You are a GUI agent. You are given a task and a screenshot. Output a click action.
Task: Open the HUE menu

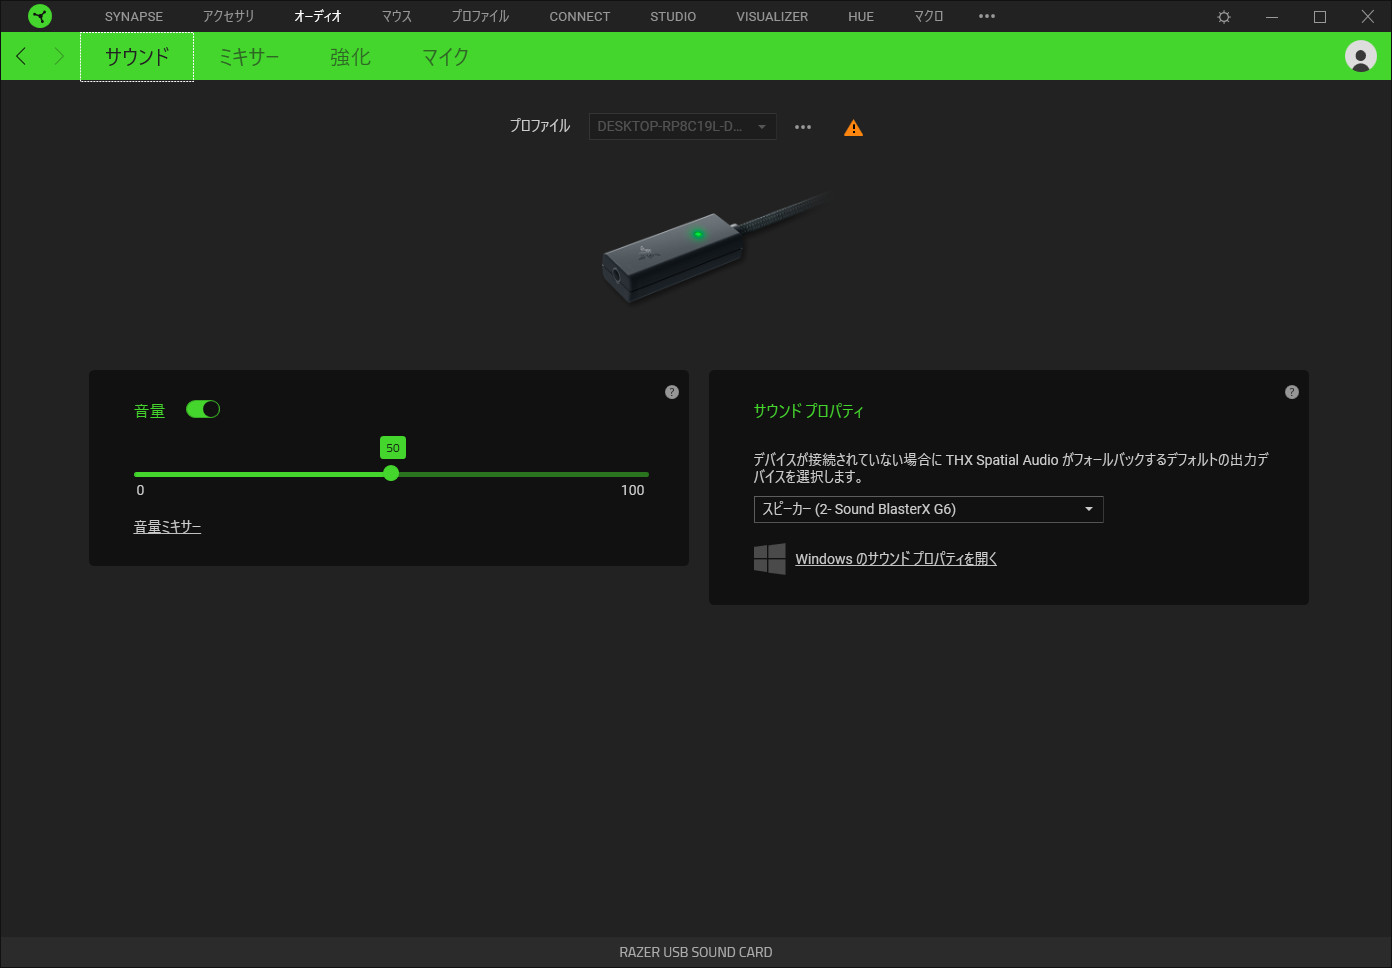point(861,16)
